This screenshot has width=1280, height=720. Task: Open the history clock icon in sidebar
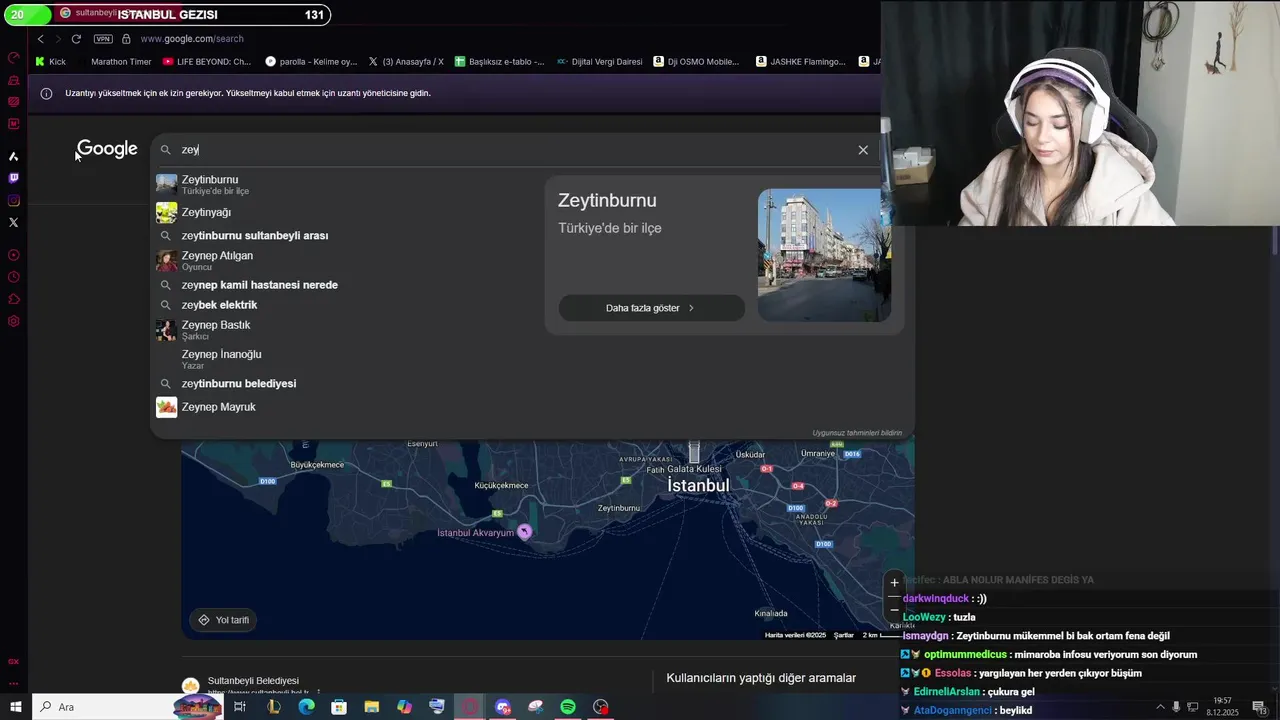pyautogui.click(x=13, y=277)
